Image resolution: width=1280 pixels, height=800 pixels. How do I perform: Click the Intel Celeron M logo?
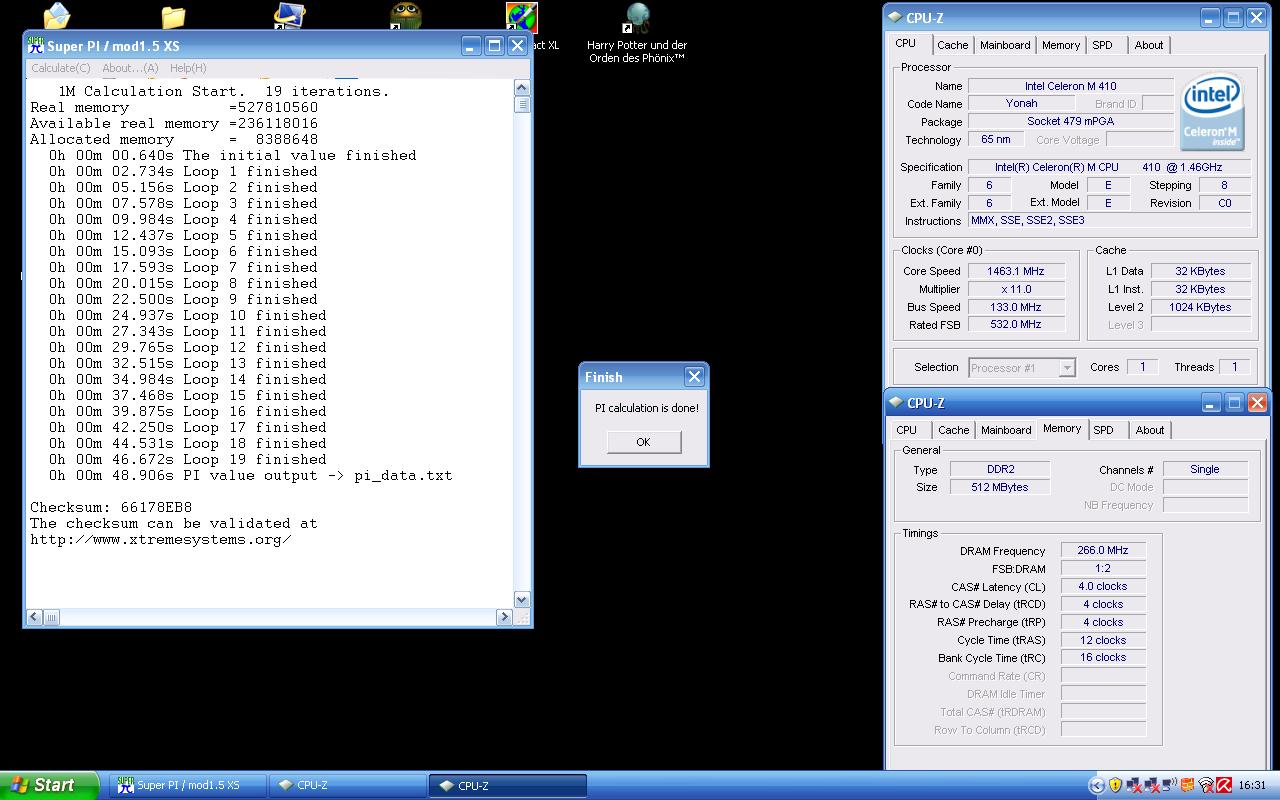(x=1212, y=112)
